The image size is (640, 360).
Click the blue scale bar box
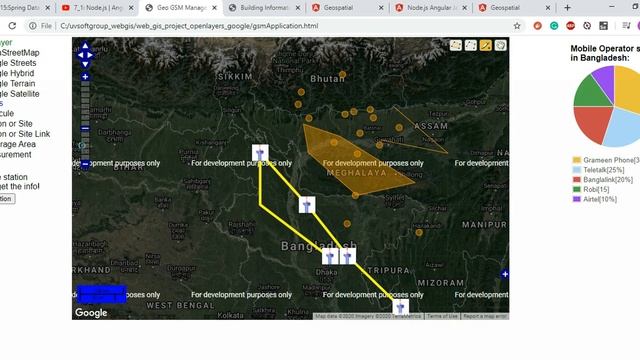point(101,294)
